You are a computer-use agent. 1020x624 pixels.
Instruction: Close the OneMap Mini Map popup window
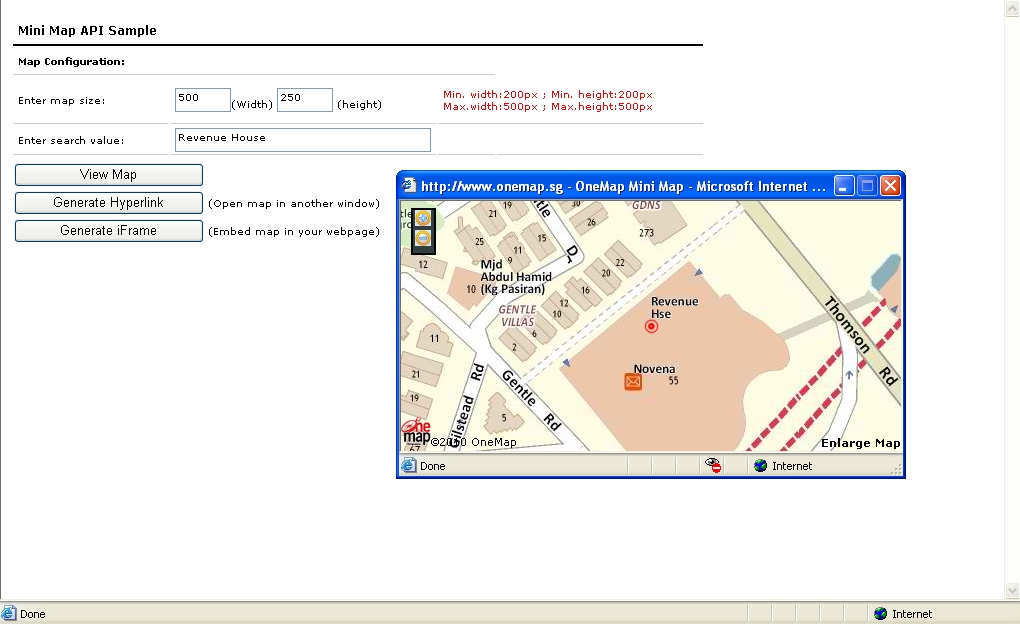891,186
